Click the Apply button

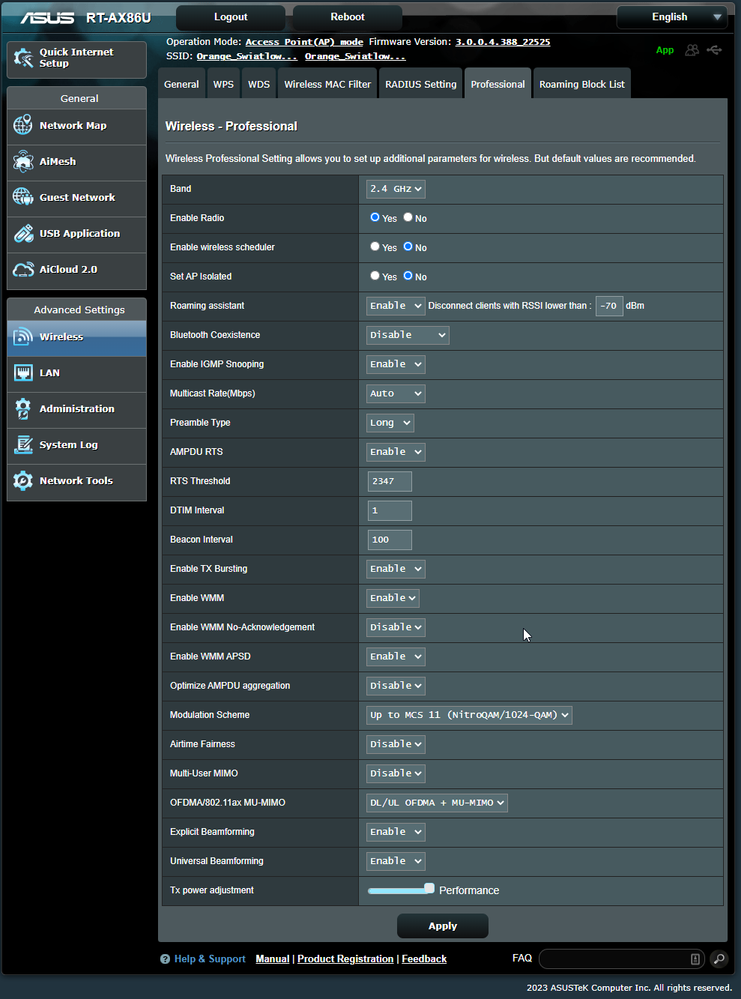pyautogui.click(x=442, y=925)
